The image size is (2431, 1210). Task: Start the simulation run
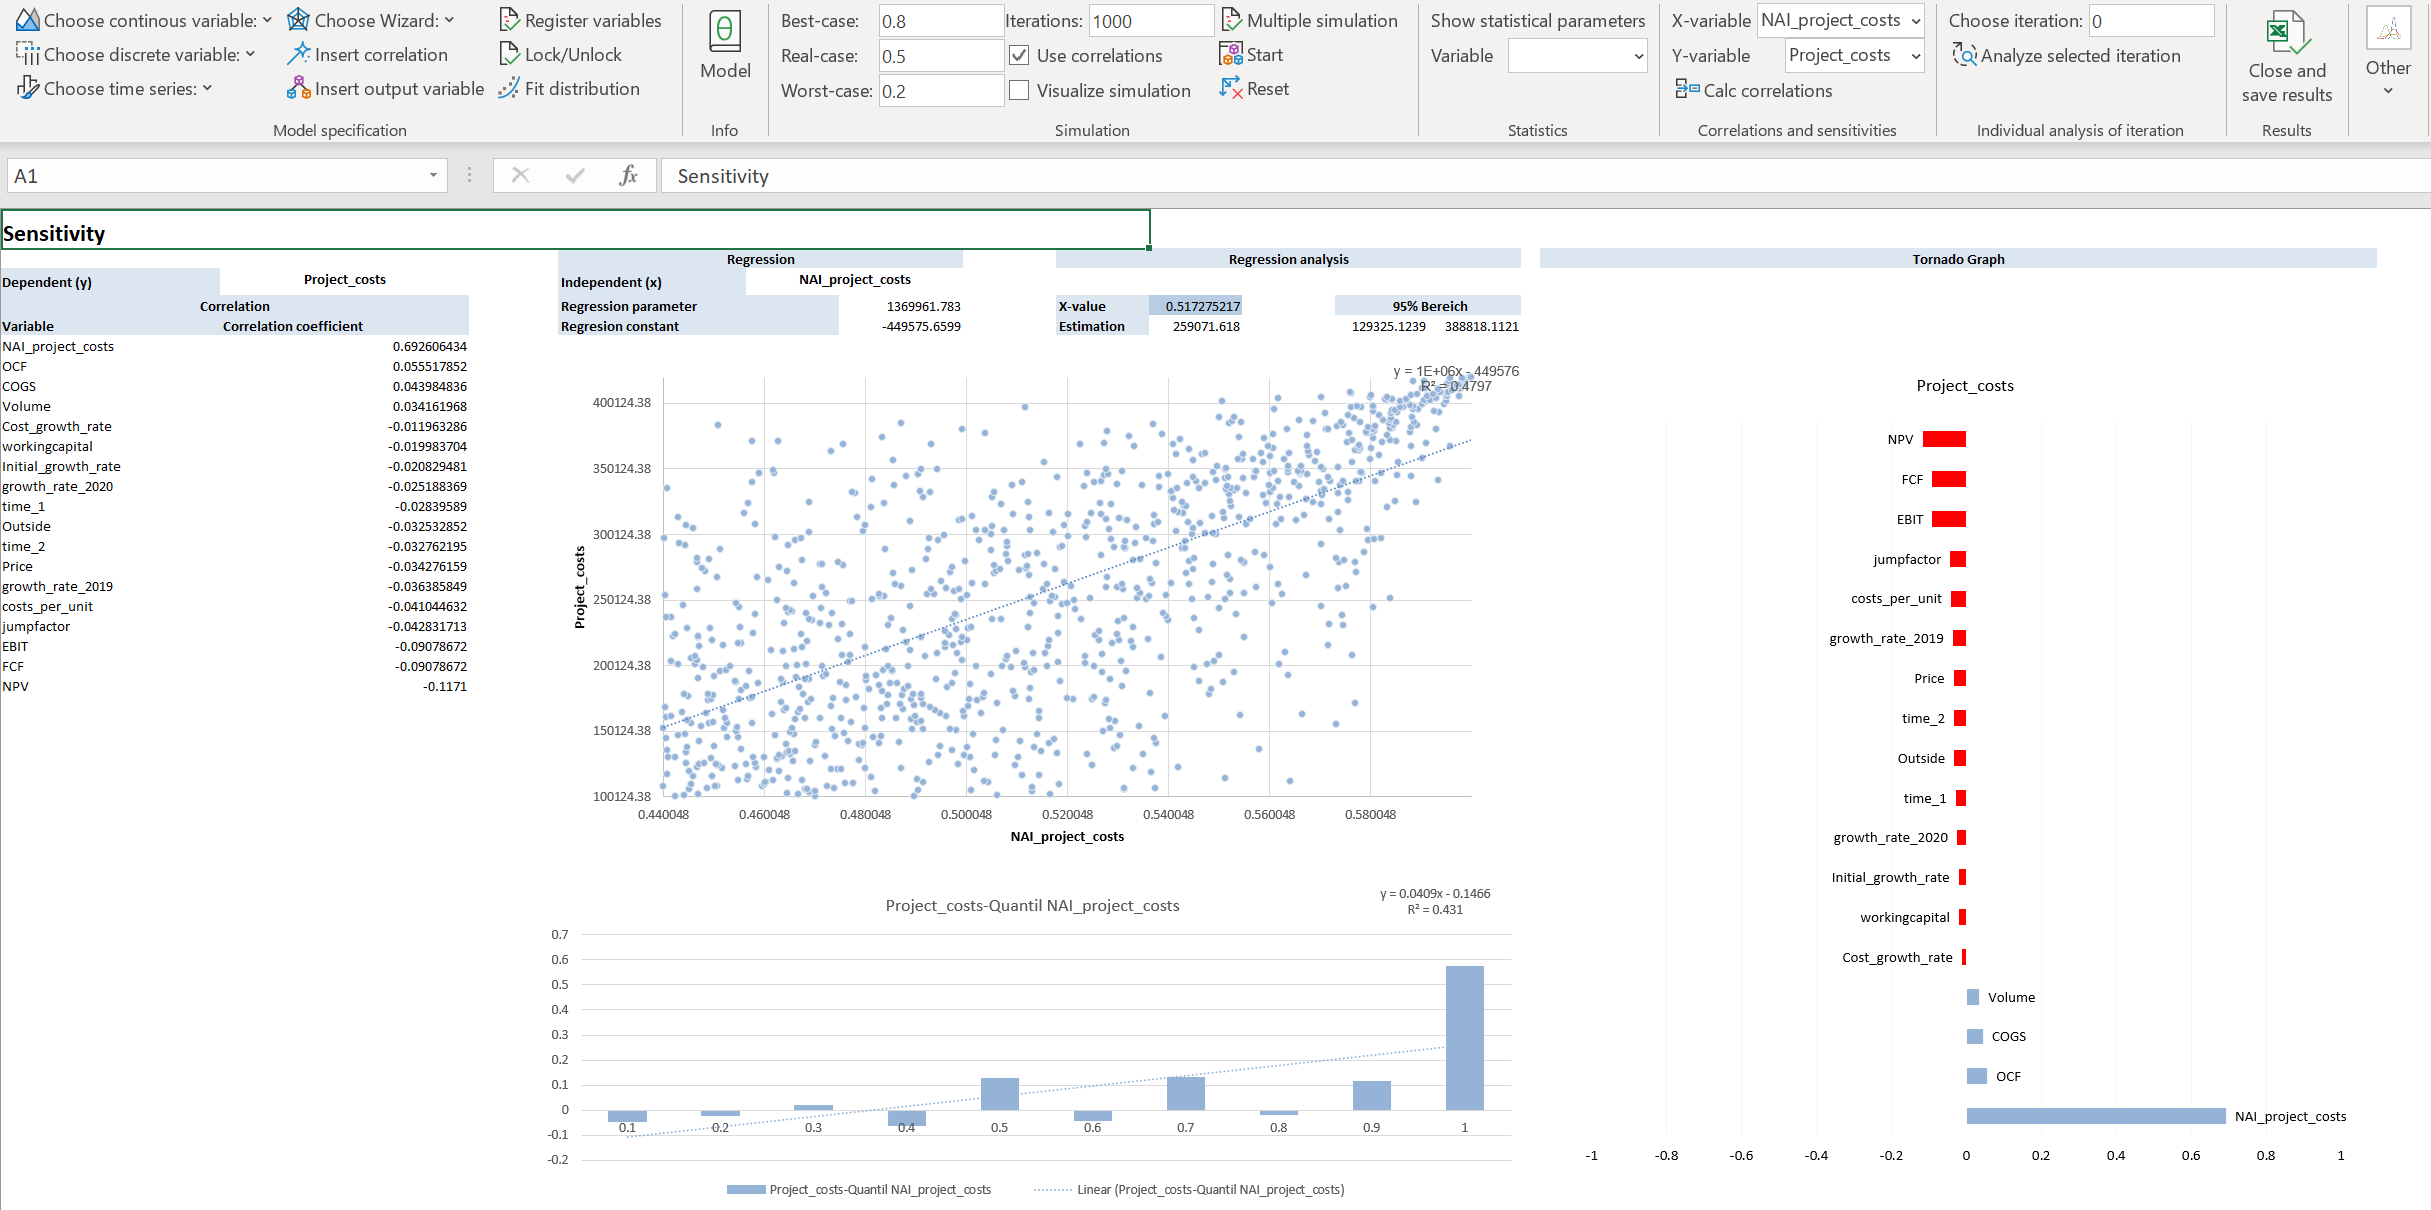(x=1251, y=54)
